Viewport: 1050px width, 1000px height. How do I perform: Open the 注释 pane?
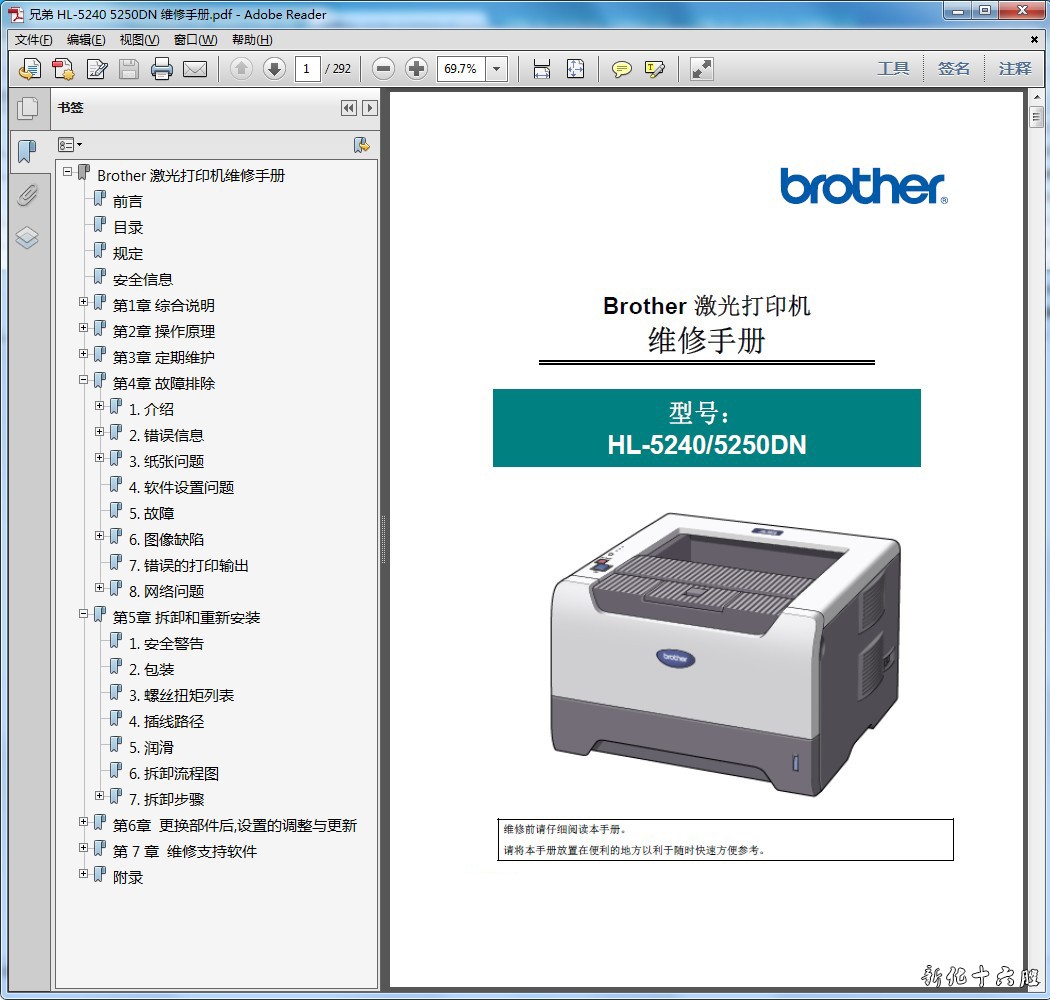coord(1014,69)
